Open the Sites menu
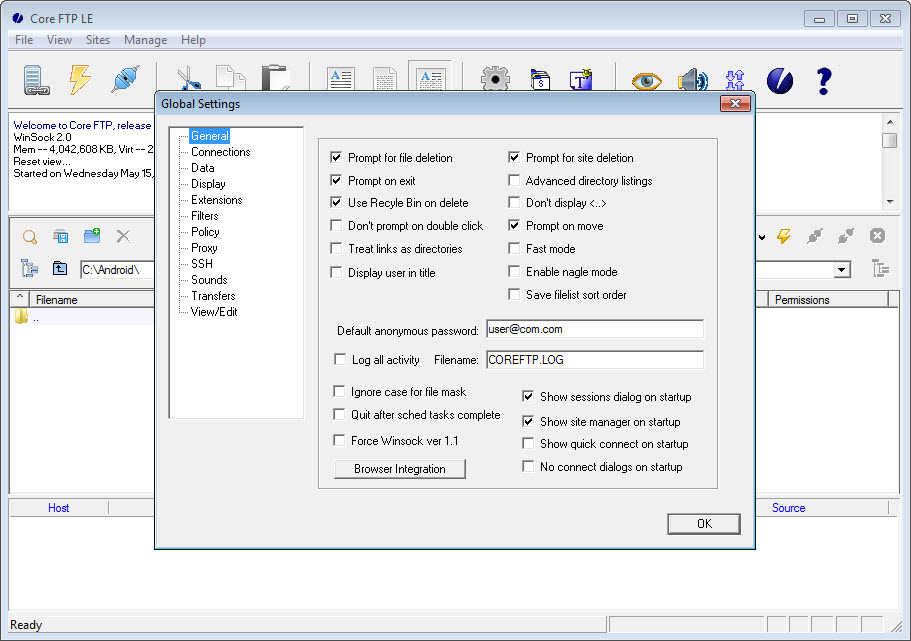The image size is (911, 641). tap(98, 40)
